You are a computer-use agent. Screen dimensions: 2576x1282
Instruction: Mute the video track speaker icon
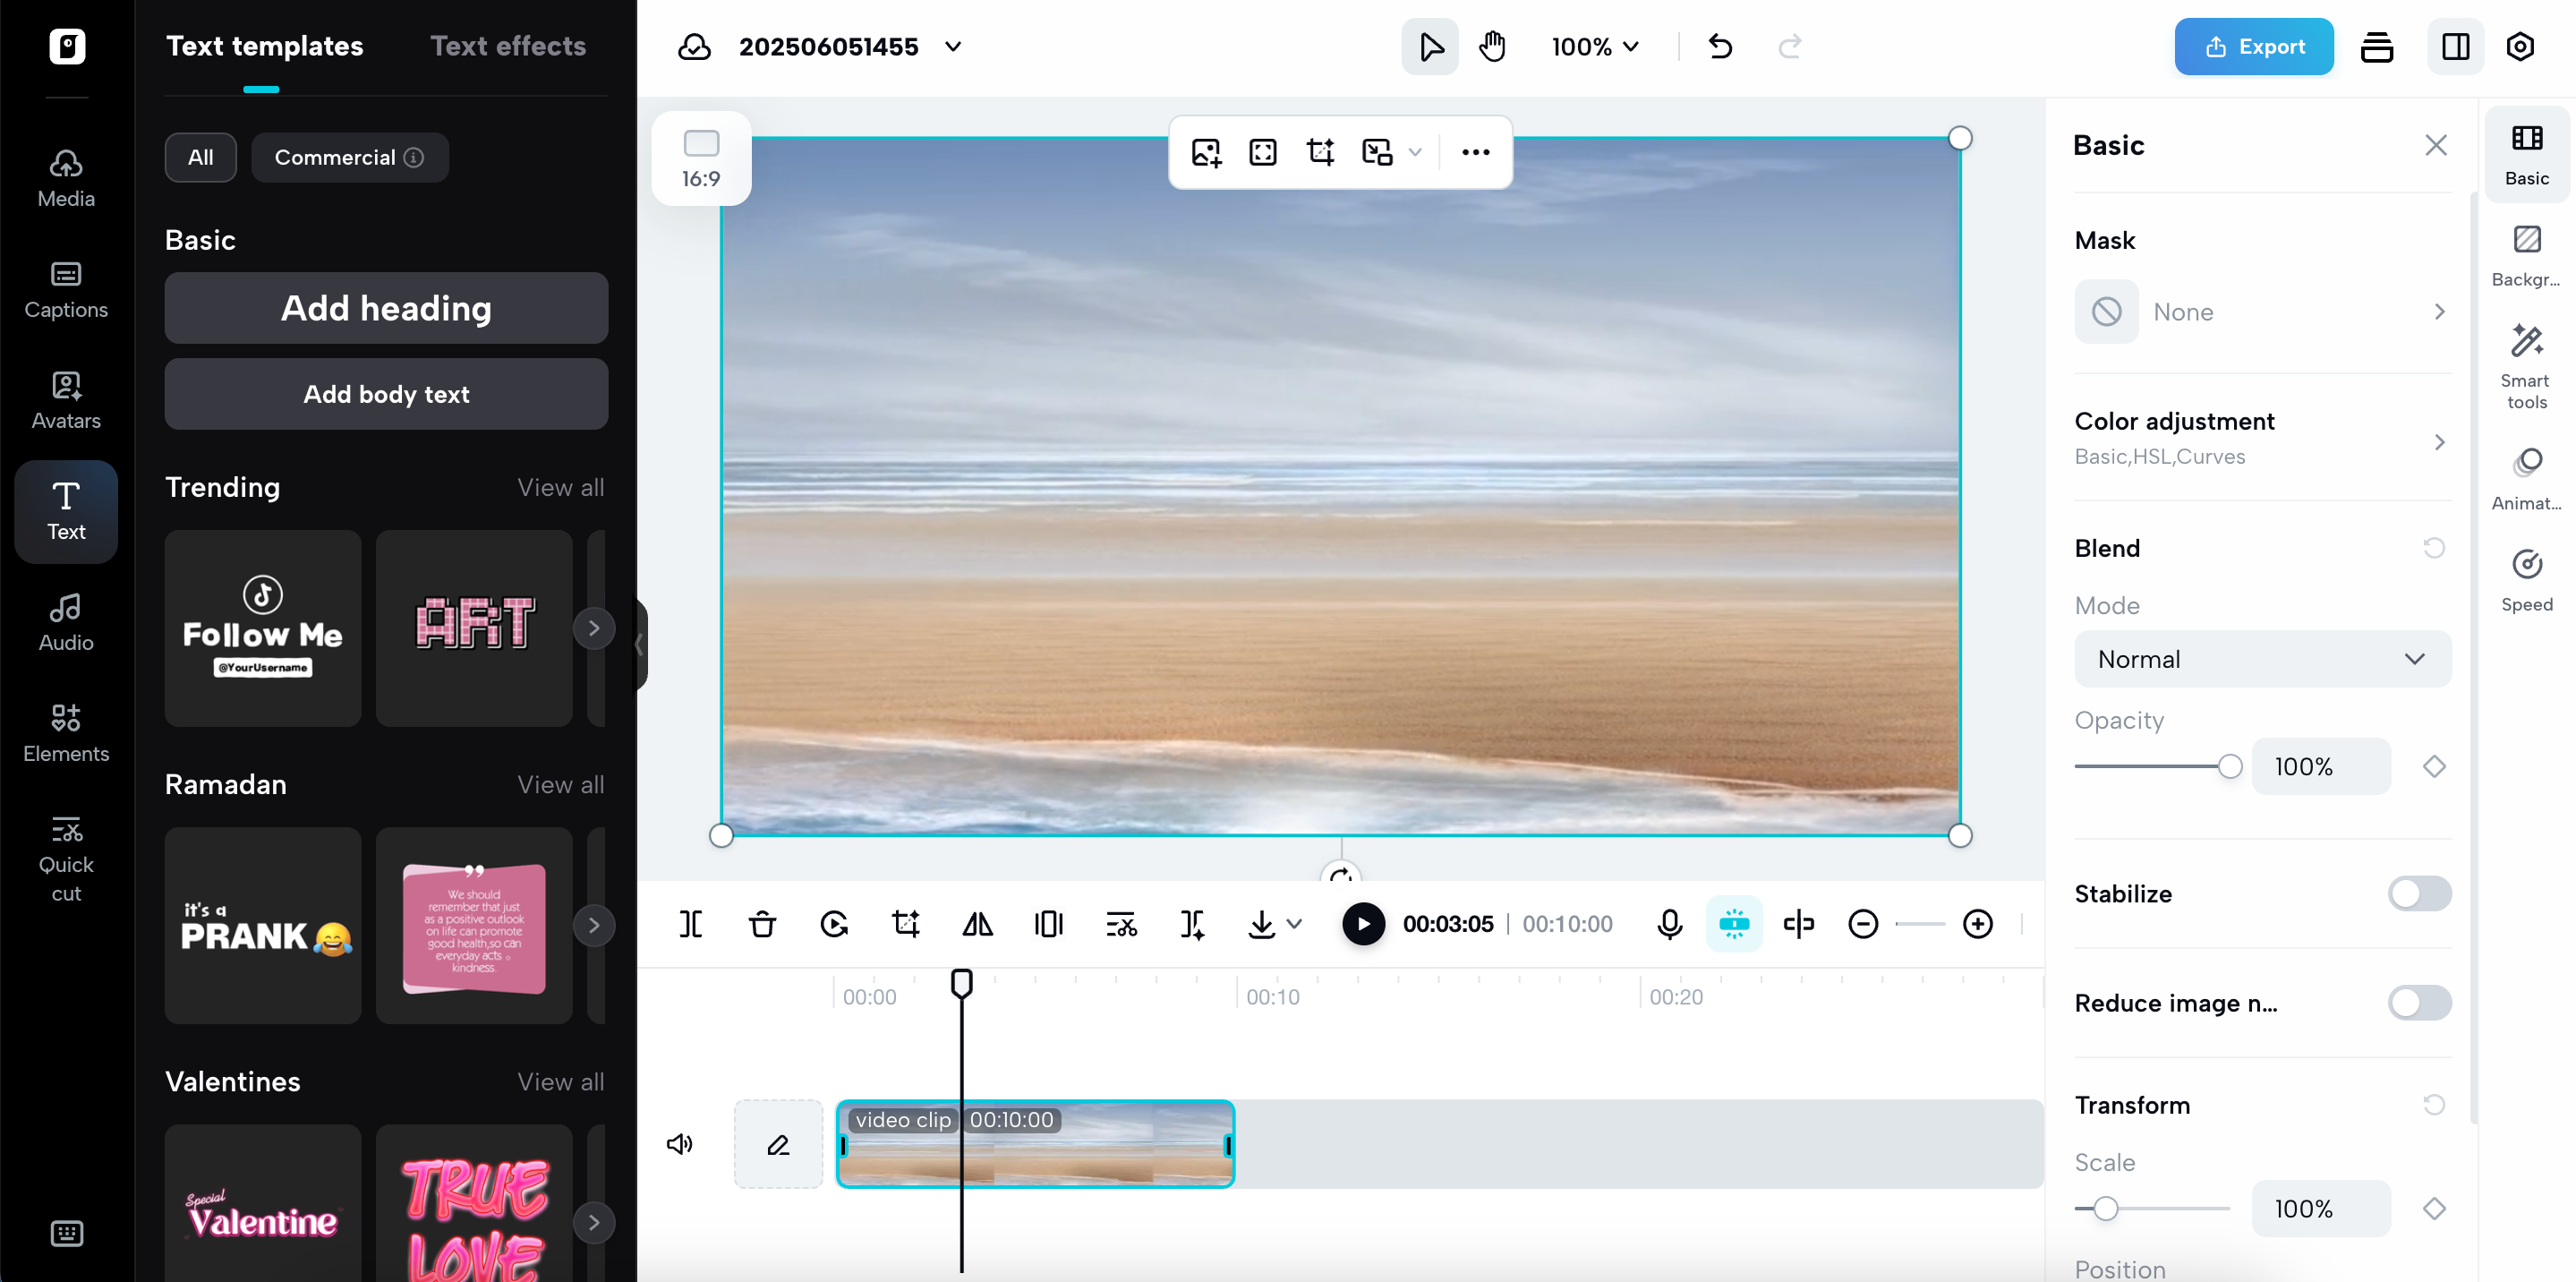pos(679,1144)
